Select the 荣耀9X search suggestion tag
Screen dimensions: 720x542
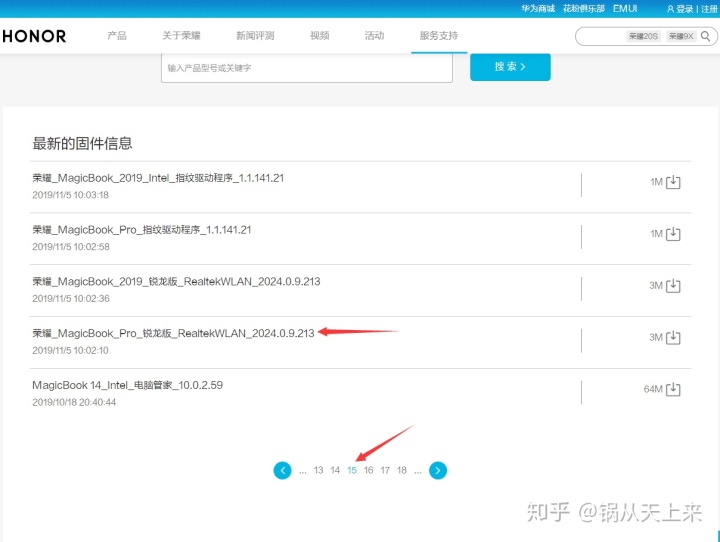pos(681,36)
